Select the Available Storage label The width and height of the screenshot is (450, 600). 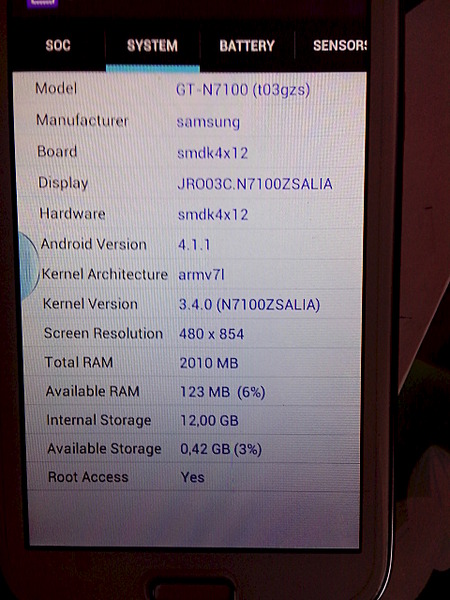(x=104, y=449)
